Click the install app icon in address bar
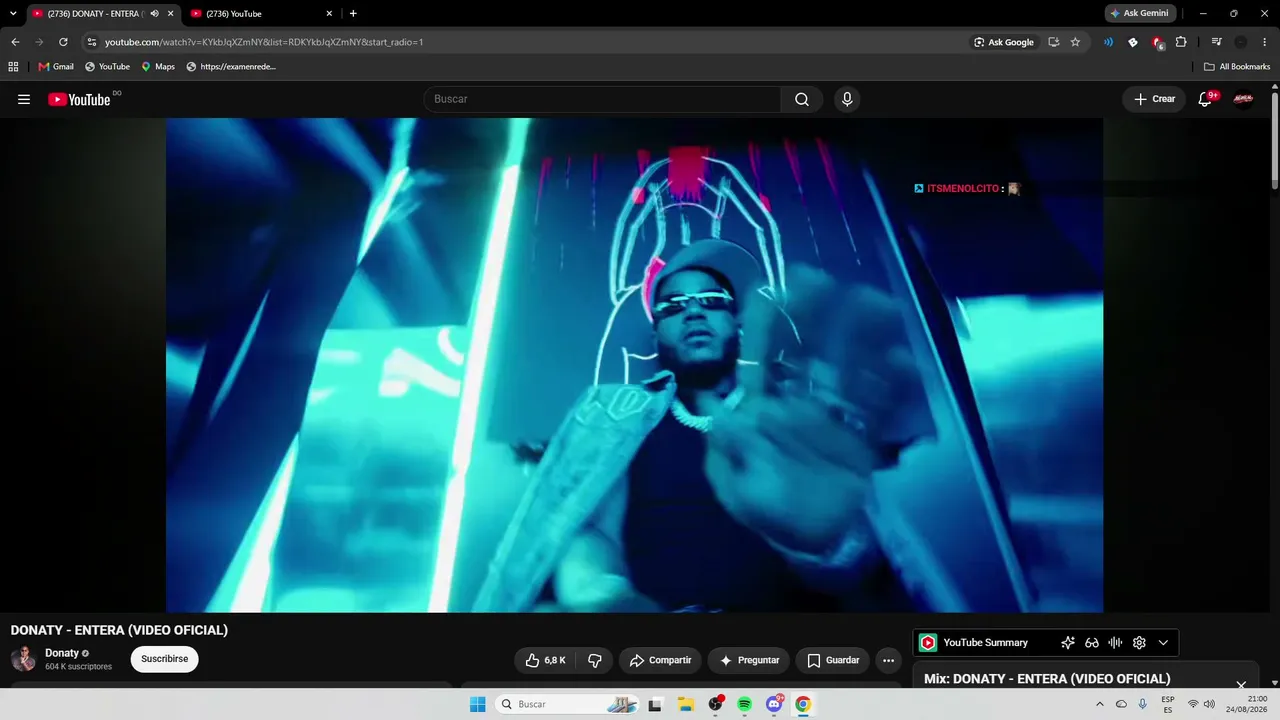Viewport: 1280px width, 720px height. [1054, 42]
